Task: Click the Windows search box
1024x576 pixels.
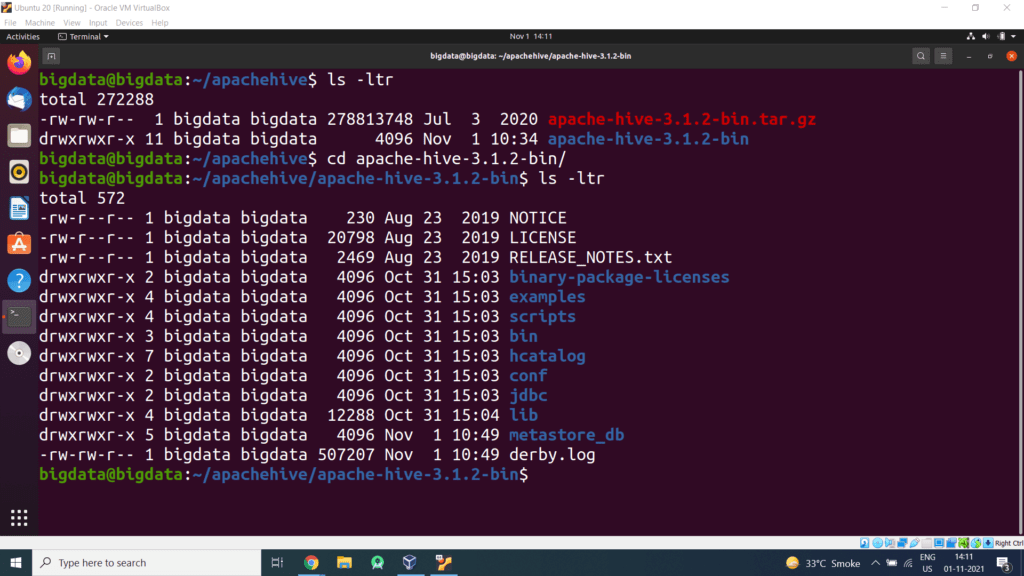Action: coord(147,562)
